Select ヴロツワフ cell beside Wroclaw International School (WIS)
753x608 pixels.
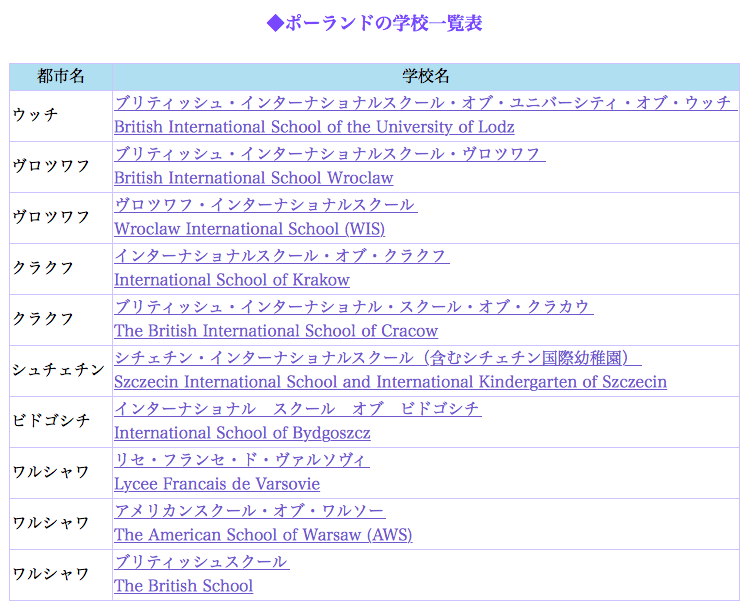pyautogui.click(x=61, y=218)
